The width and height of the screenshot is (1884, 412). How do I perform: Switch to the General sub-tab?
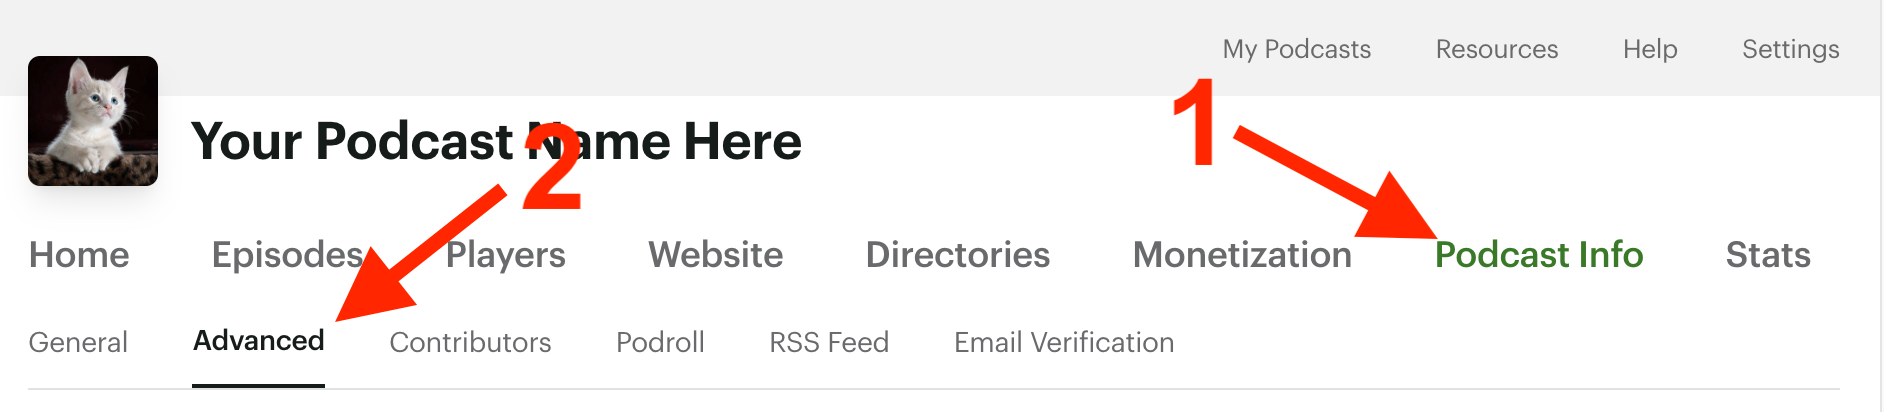click(78, 342)
